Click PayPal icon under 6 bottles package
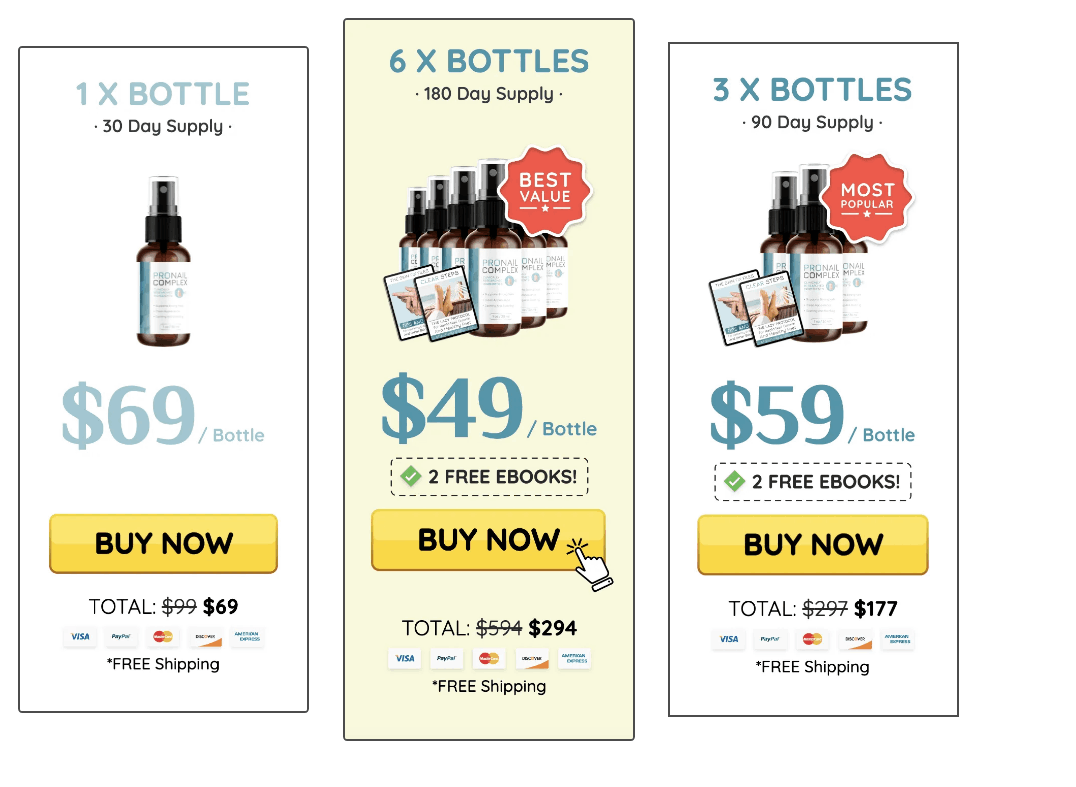Image resolution: width=1076 pixels, height=787 pixels. click(446, 659)
